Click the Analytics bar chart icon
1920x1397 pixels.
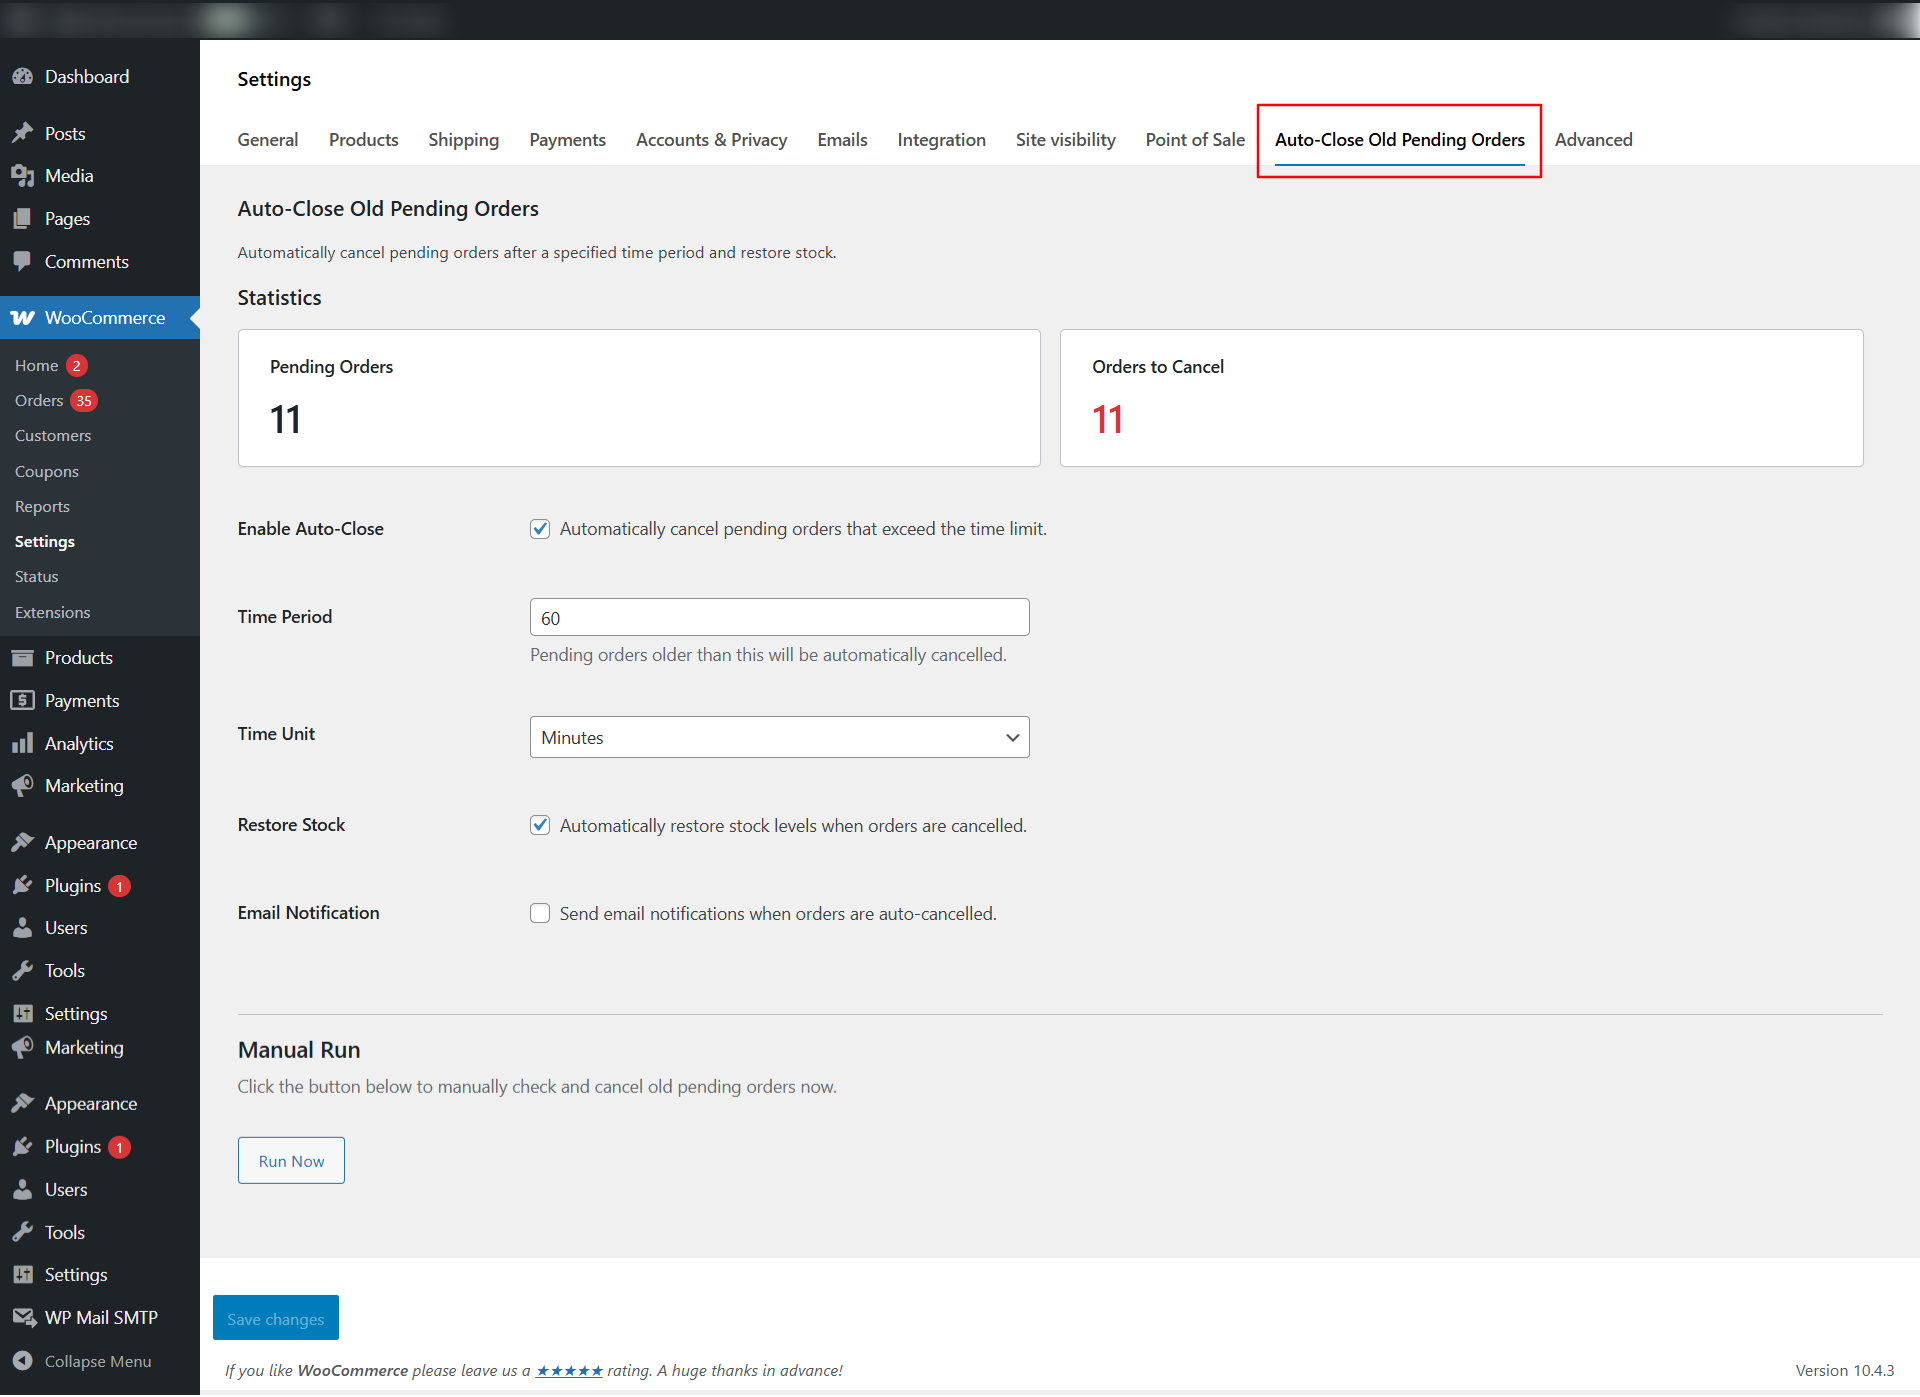pos(22,743)
